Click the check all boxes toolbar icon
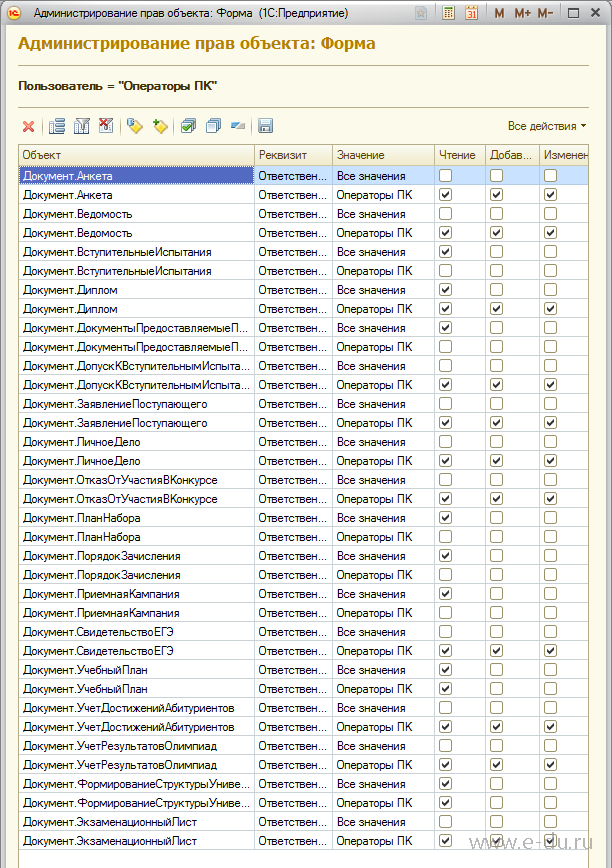 188,126
